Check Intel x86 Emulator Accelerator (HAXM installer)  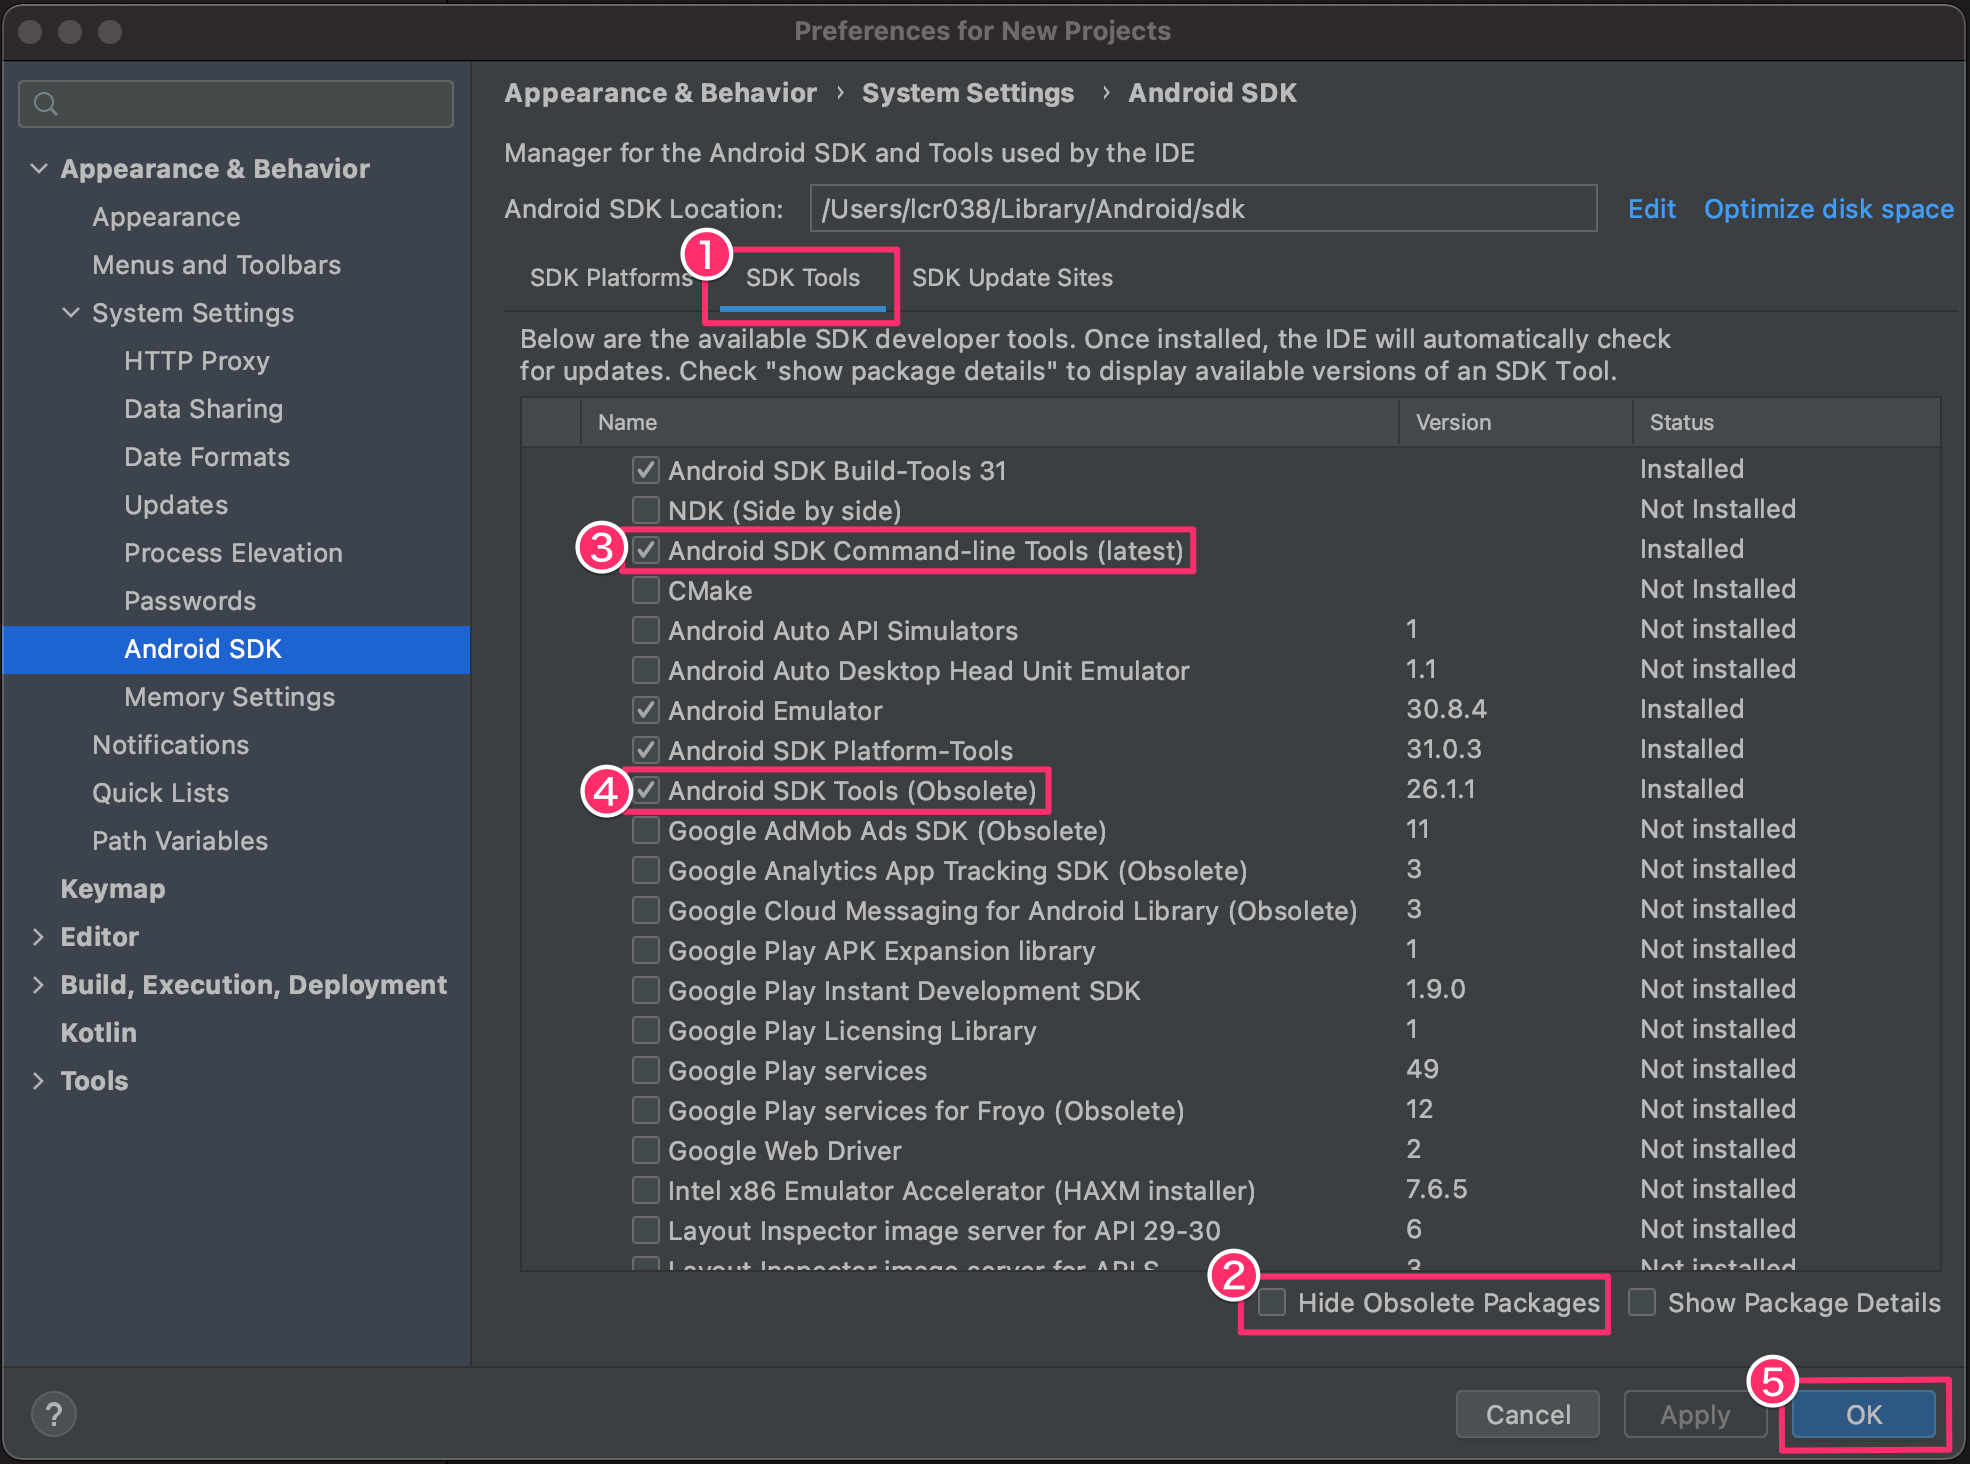[646, 1190]
